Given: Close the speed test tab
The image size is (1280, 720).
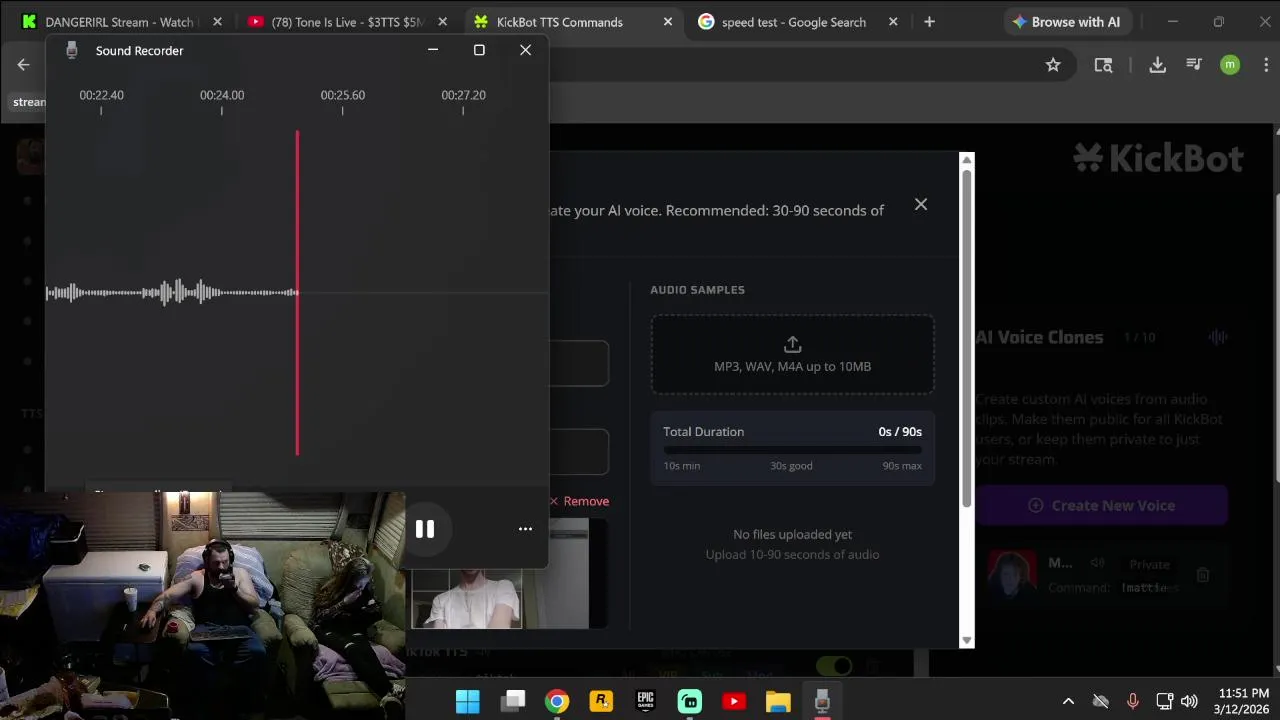Looking at the screenshot, I should (893, 22).
